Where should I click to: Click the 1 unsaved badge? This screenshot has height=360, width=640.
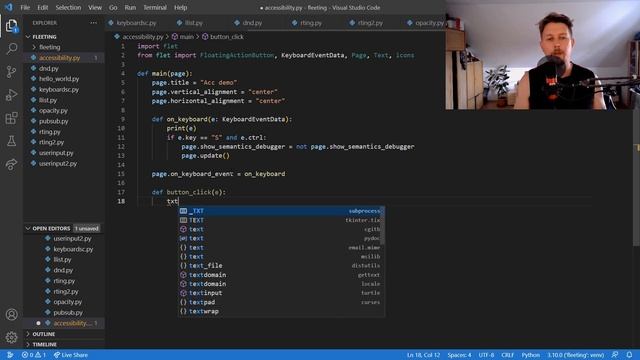tap(87, 229)
